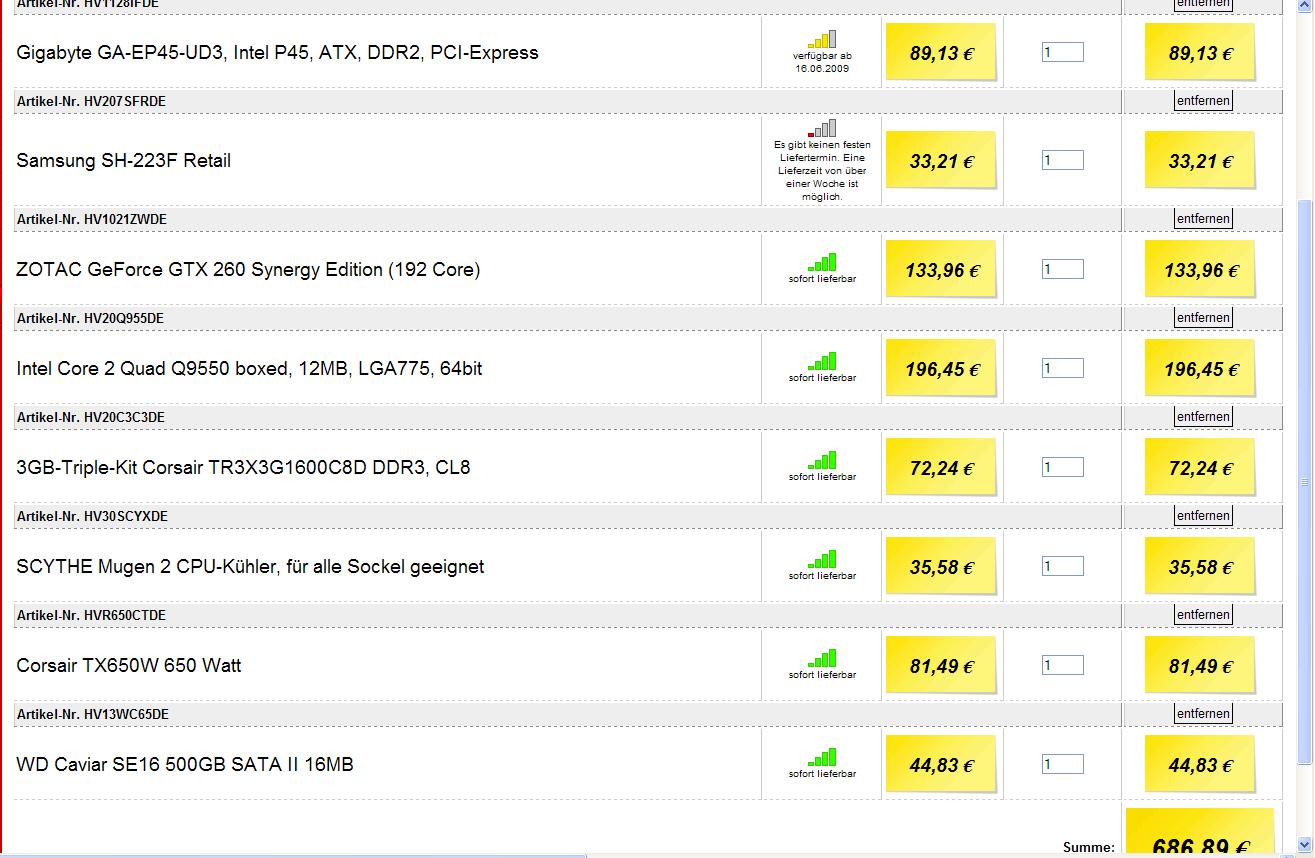Click entfernen button beside Artikel-Nr. HV30SCYXDE

(1203, 516)
